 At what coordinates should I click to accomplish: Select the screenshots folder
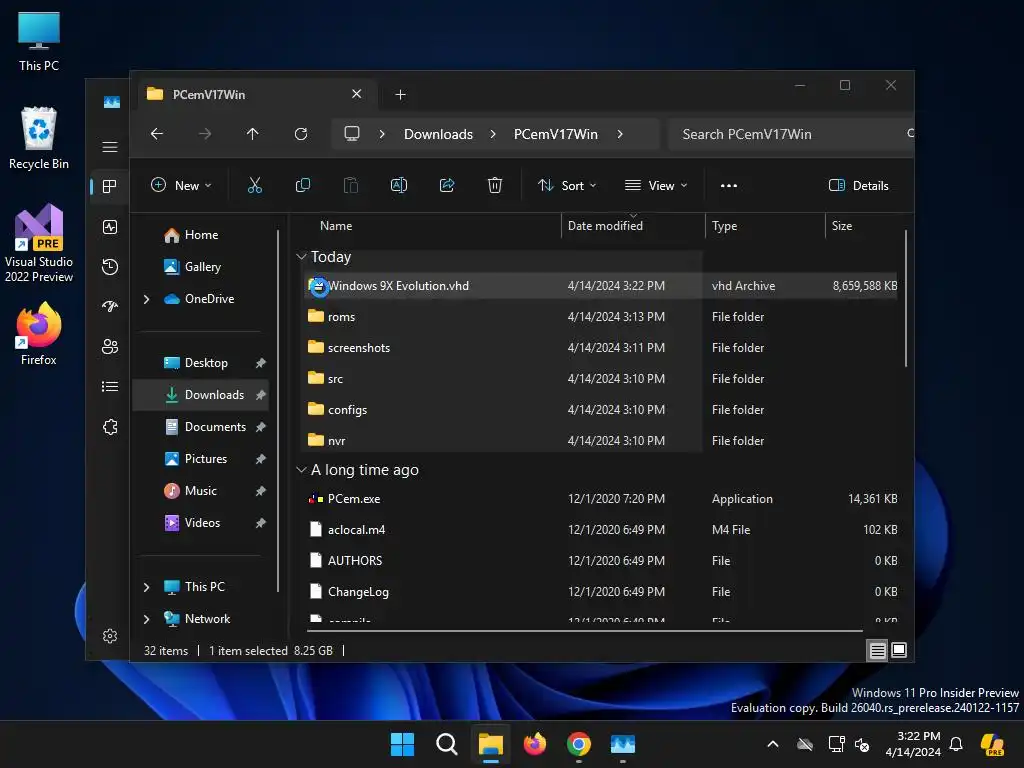pyautogui.click(x=600, y=347)
